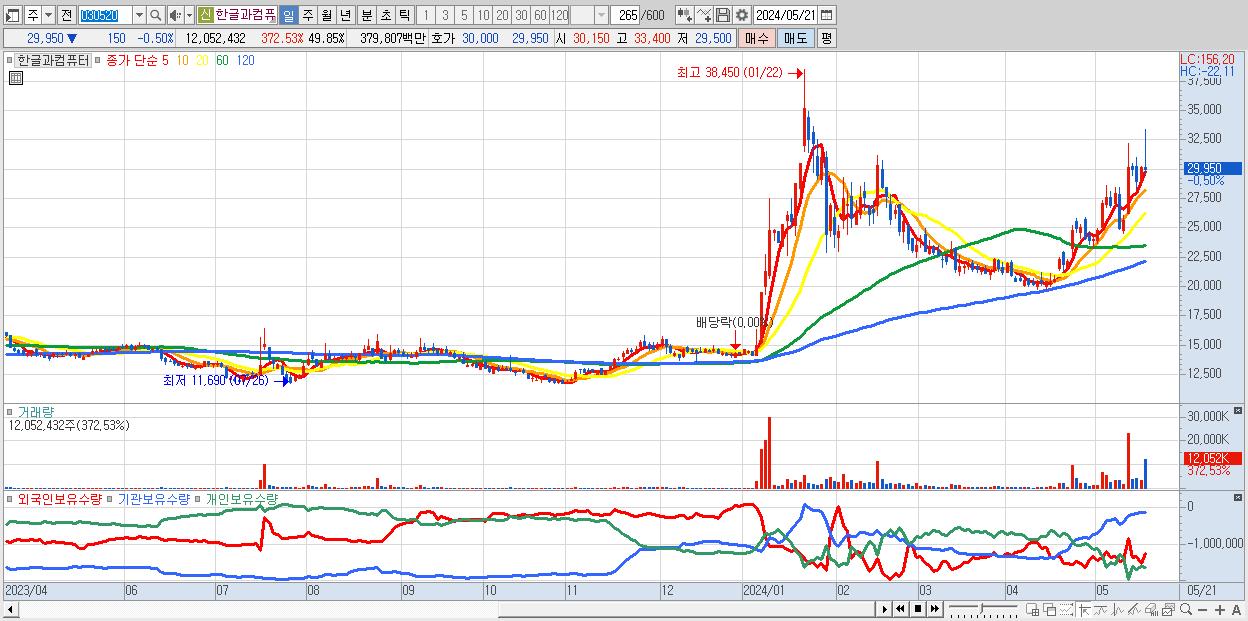Click the rewind playback button
The height and width of the screenshot is (621, 1248).
point(900,609)
